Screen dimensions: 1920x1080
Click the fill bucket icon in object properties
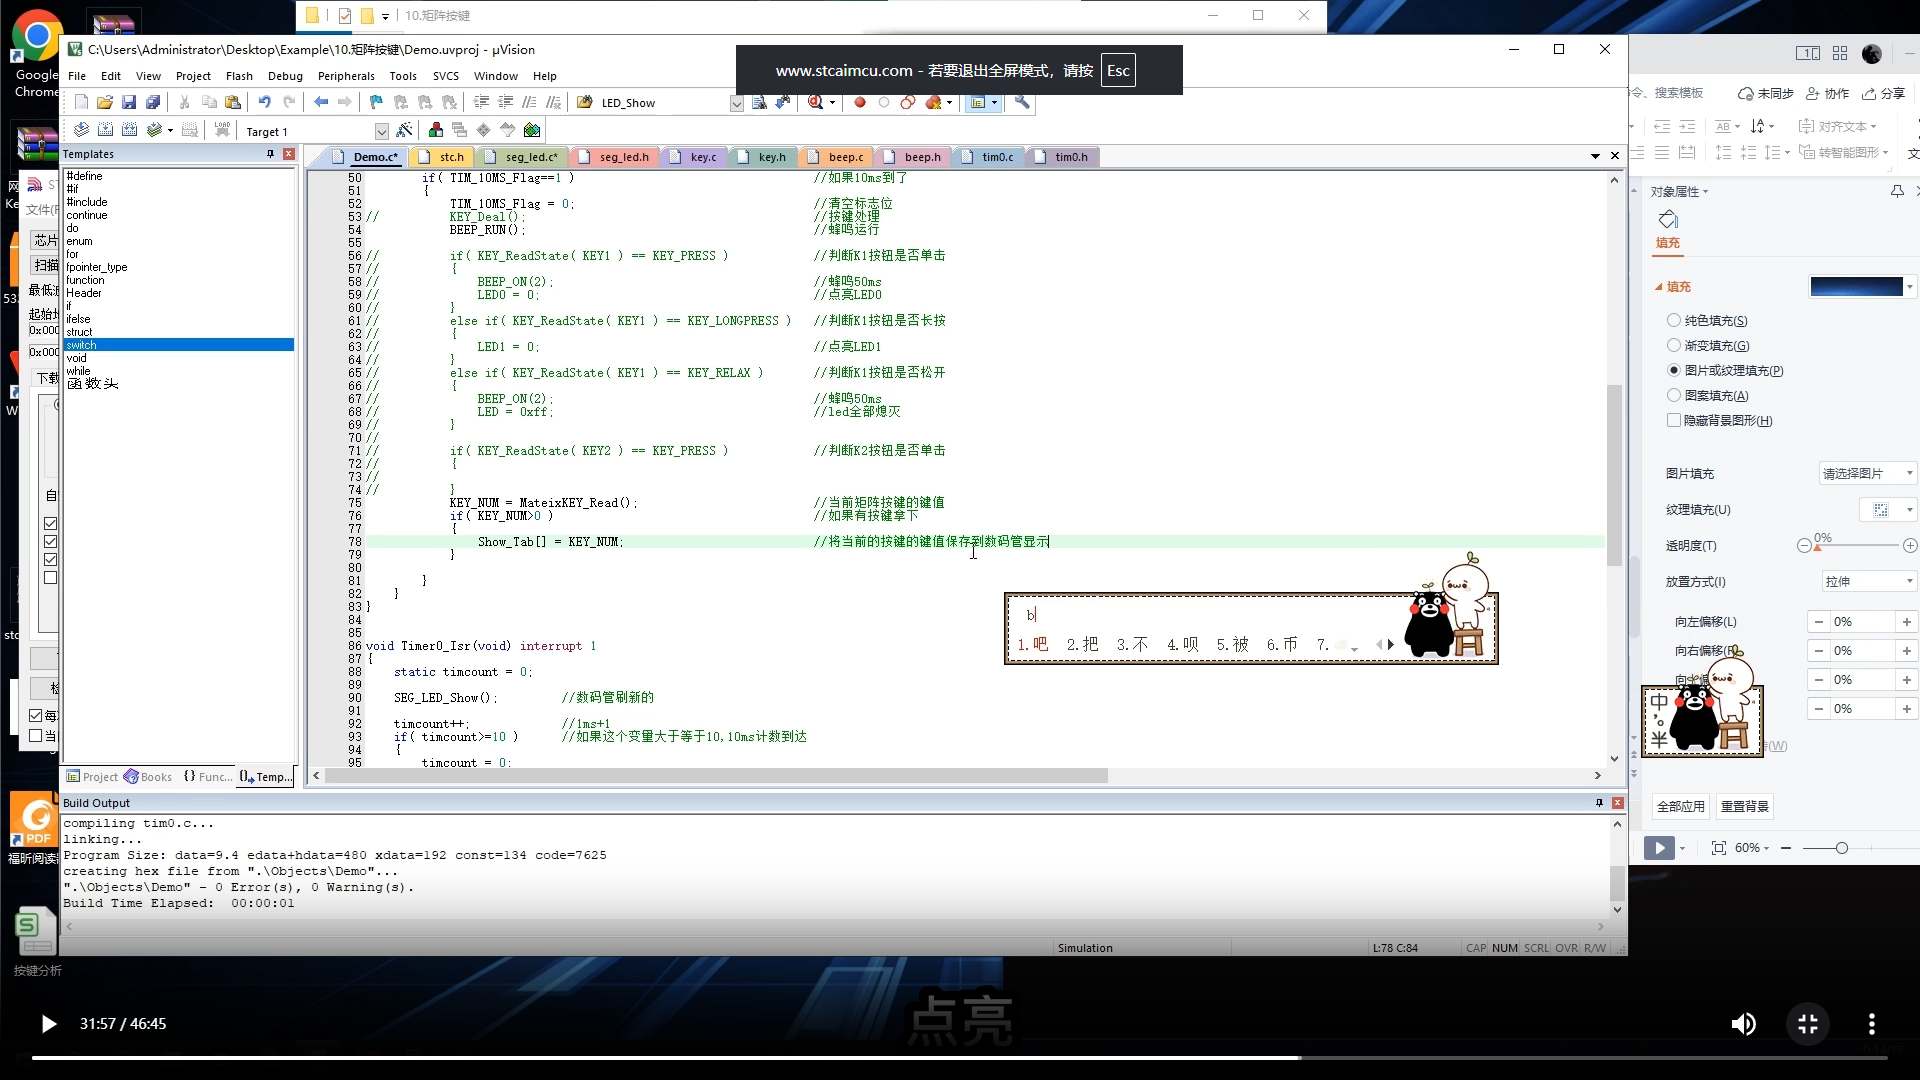[1668, 220]
